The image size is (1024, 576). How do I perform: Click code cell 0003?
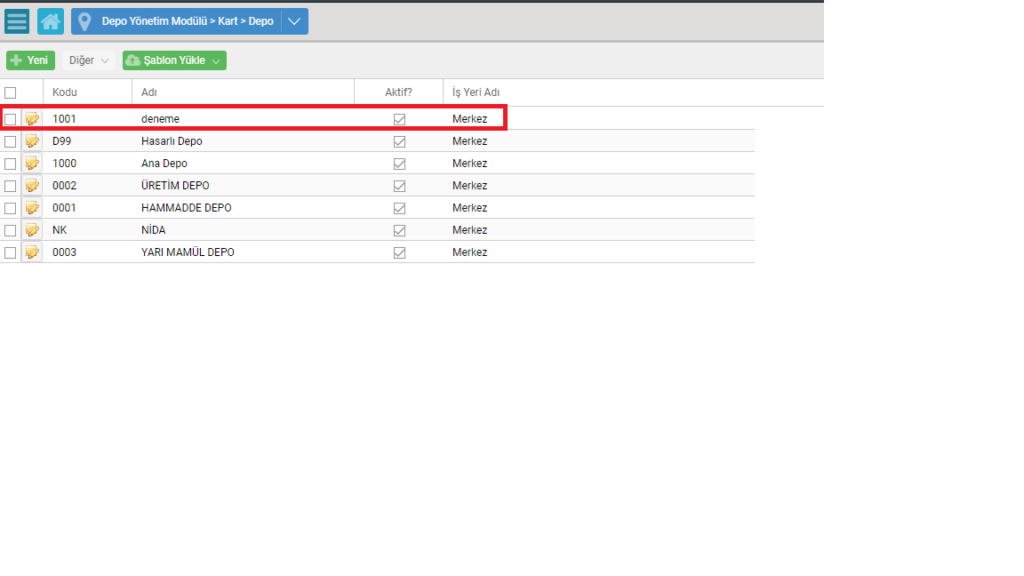click(x=64, y=252)
